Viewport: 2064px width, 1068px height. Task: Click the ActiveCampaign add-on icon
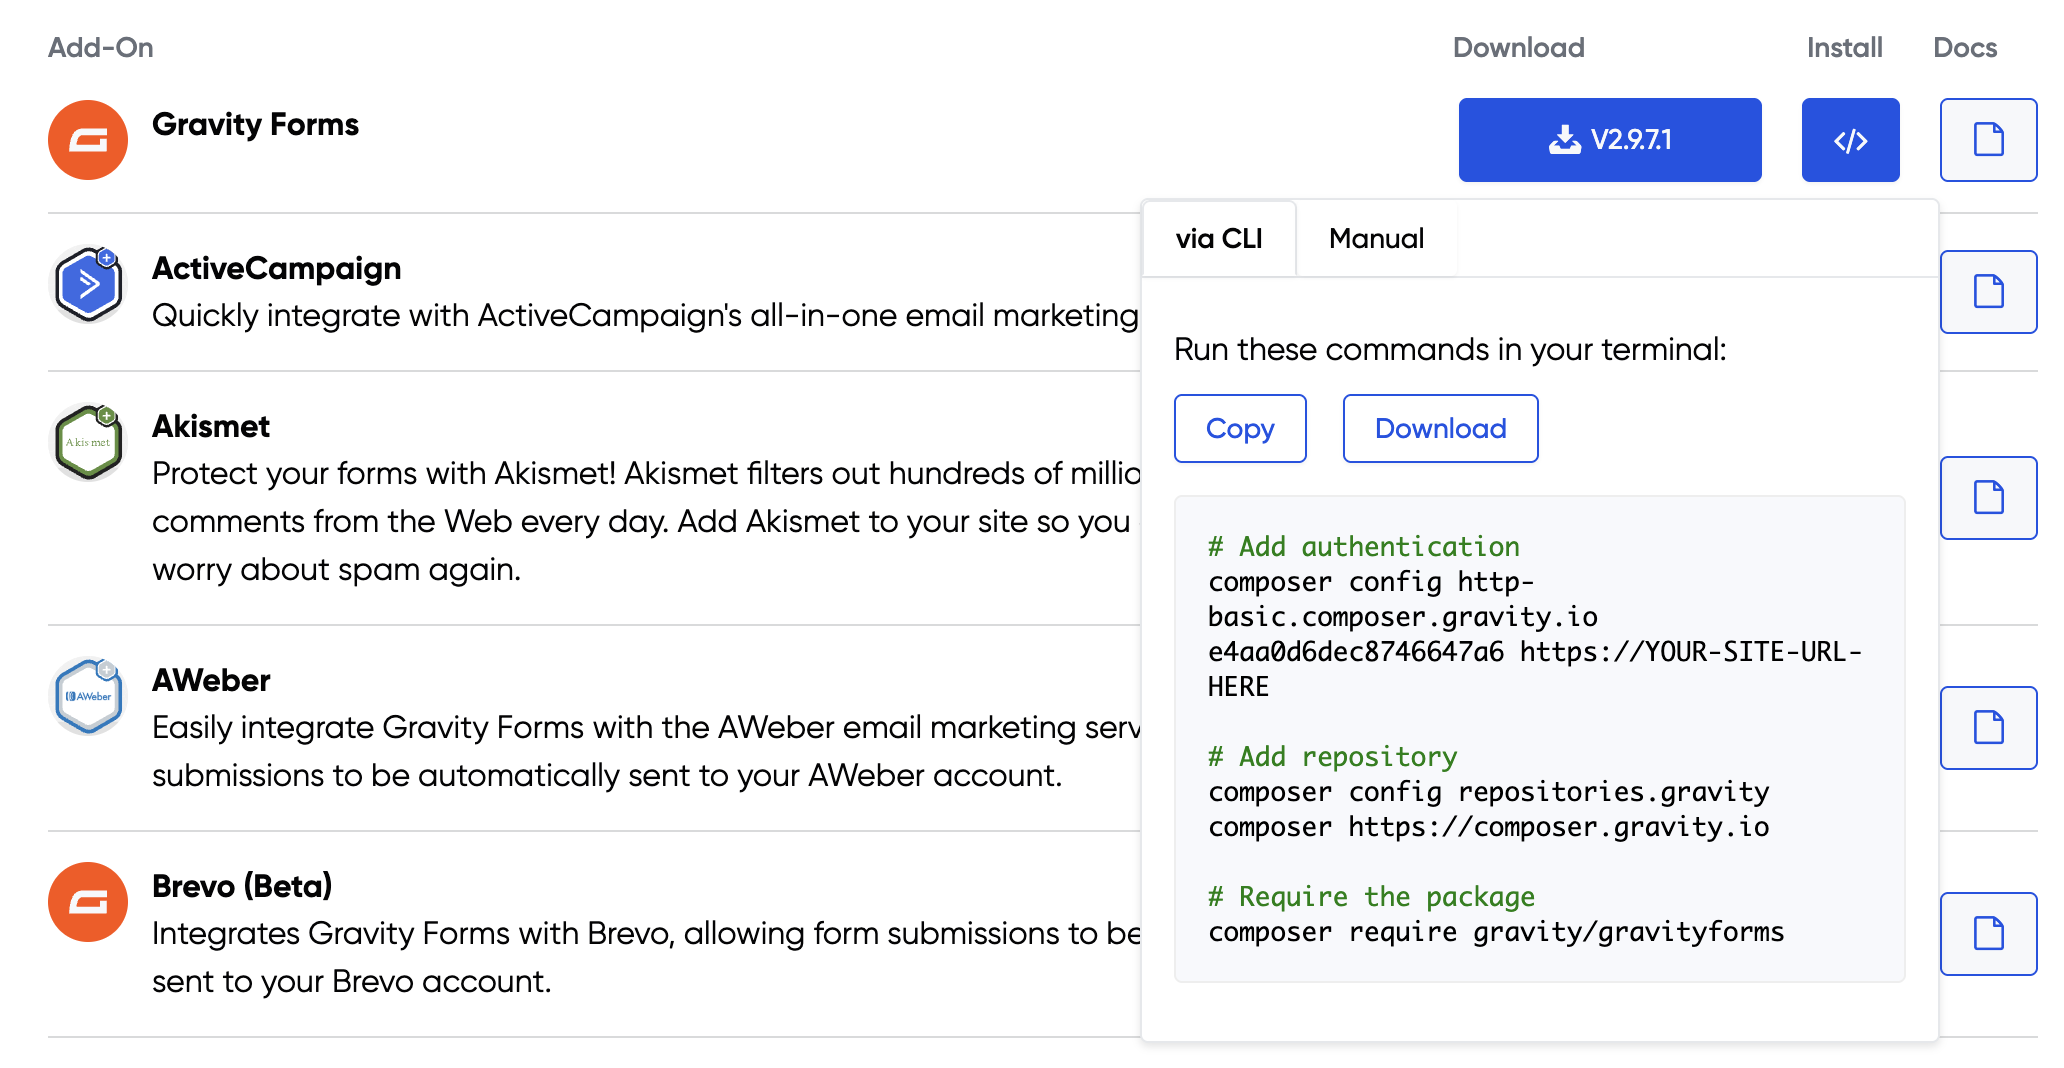88,285
